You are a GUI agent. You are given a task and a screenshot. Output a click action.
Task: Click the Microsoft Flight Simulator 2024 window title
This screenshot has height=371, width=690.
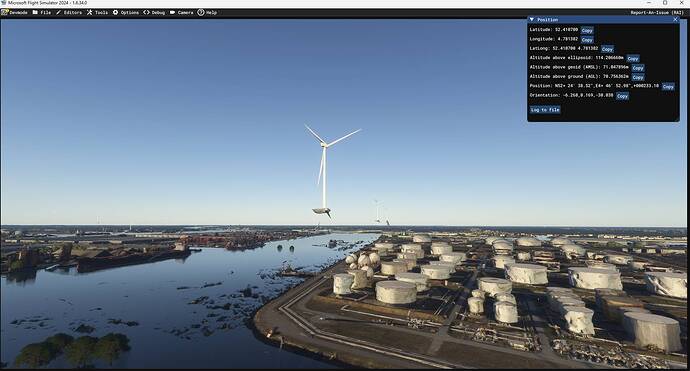[x=47, y=3]
